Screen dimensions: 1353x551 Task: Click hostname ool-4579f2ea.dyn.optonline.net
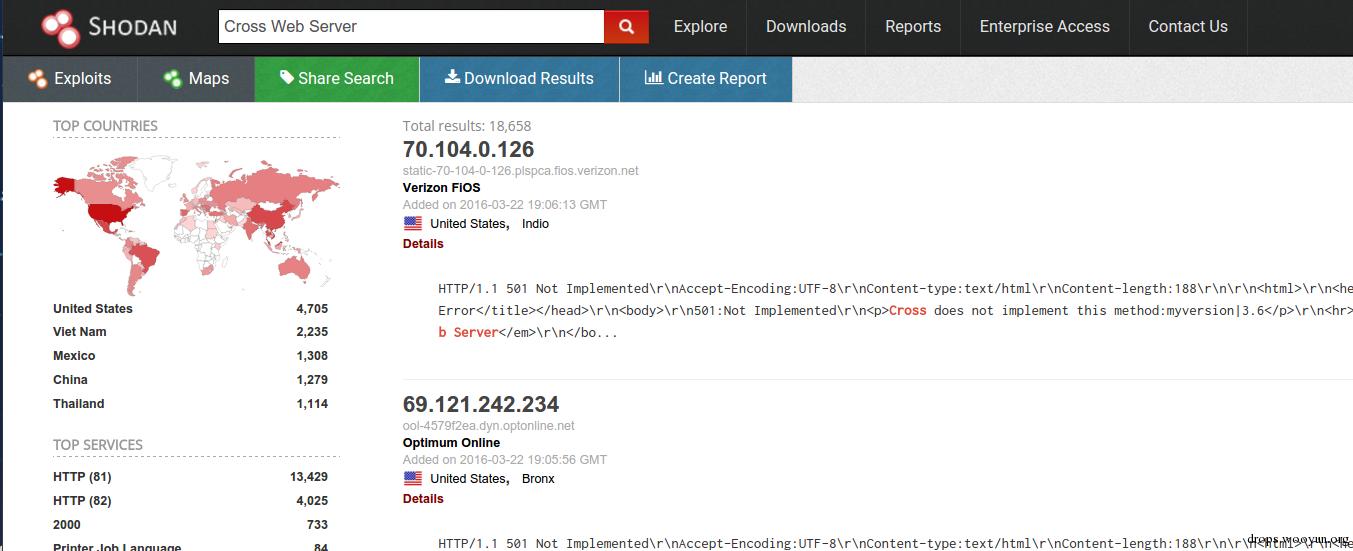point(489,426)
